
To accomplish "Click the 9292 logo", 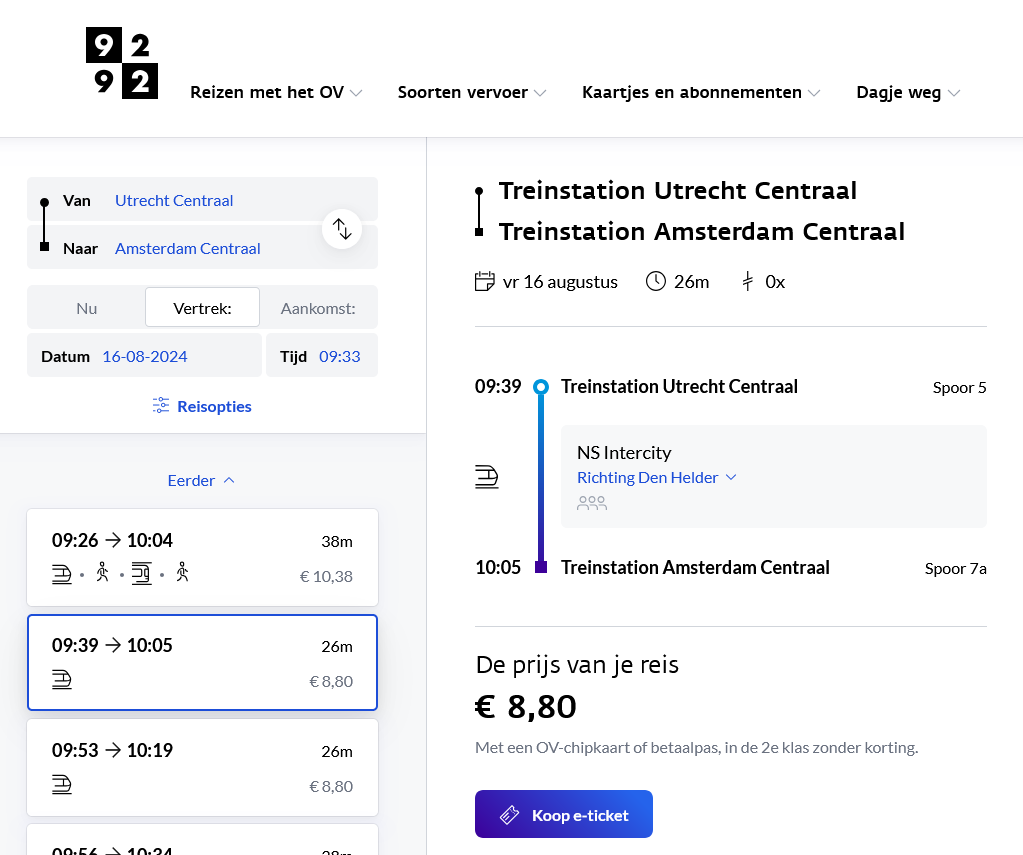I will (122, 64).
